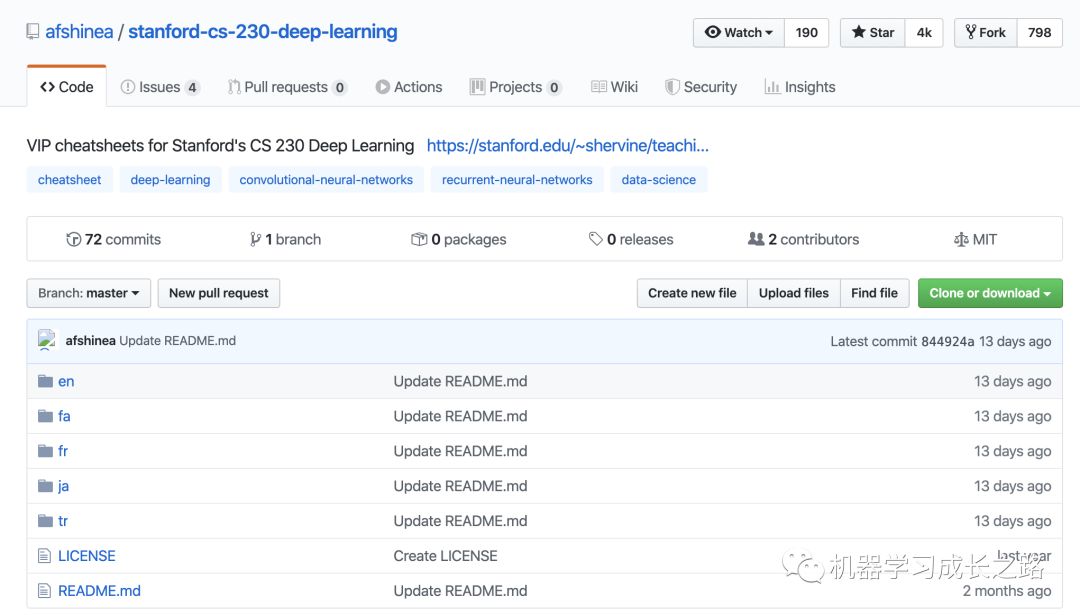This screenshot has width=1080, height=615.
Task: Click the scales icon beside MIT
Action: [961, 240]
